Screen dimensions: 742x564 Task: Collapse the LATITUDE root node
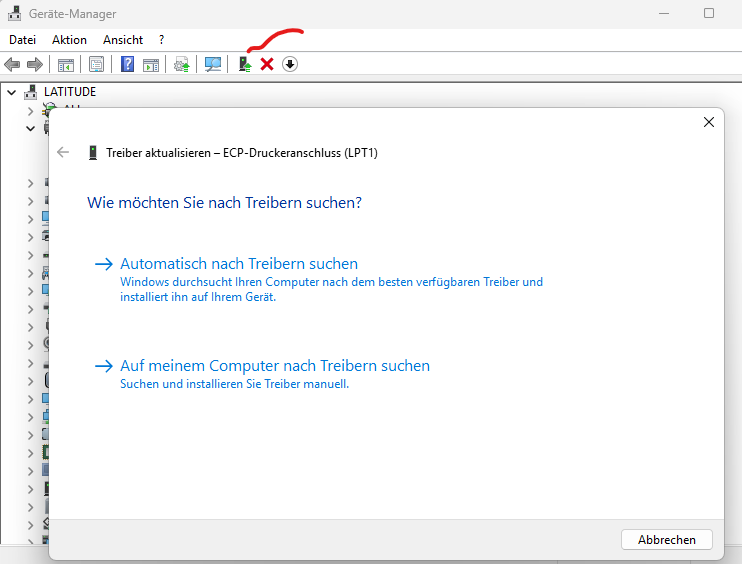click(x=12, y=92)
